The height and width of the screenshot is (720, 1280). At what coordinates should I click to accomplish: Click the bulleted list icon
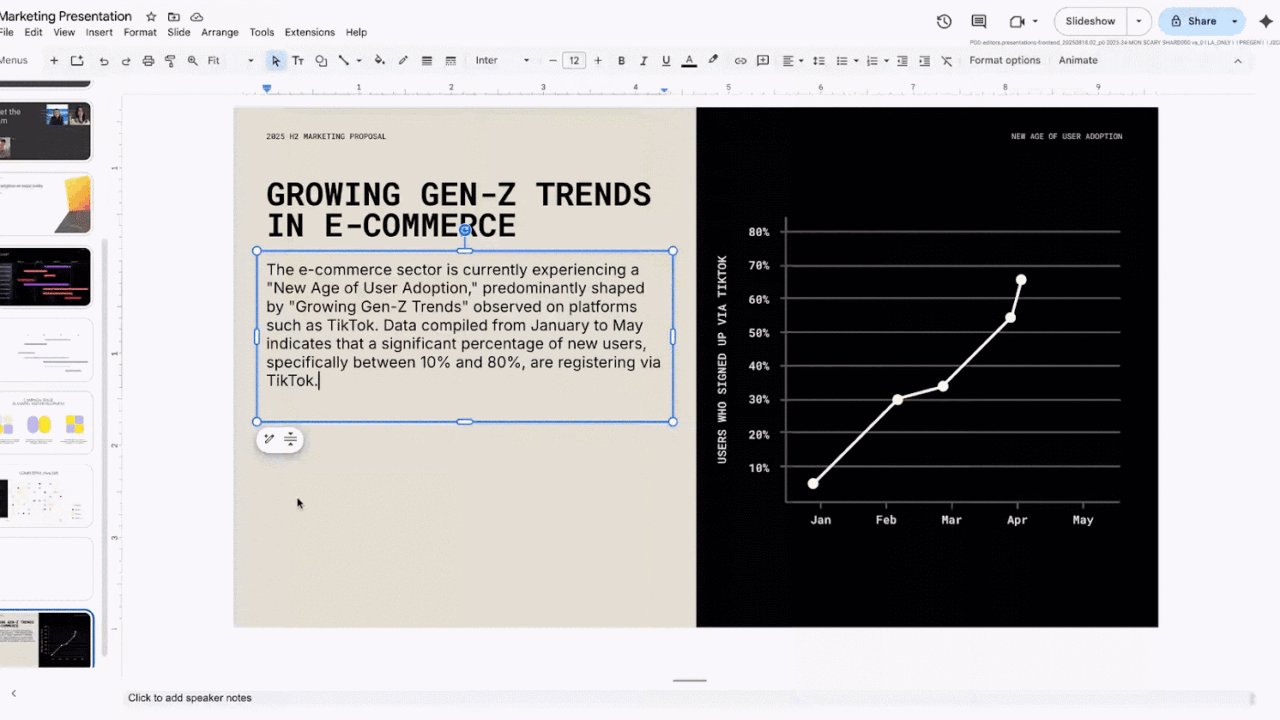click(x=842, y=61)
